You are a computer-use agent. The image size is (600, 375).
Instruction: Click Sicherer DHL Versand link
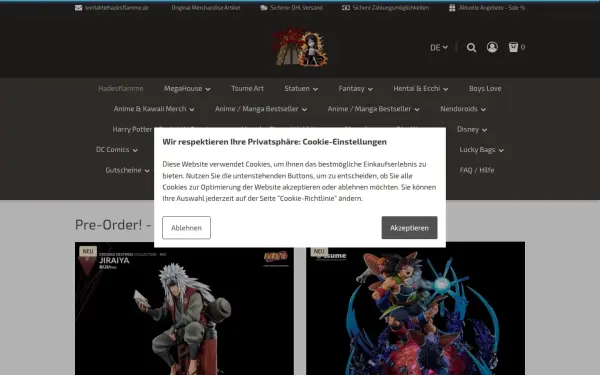(296, 8)
